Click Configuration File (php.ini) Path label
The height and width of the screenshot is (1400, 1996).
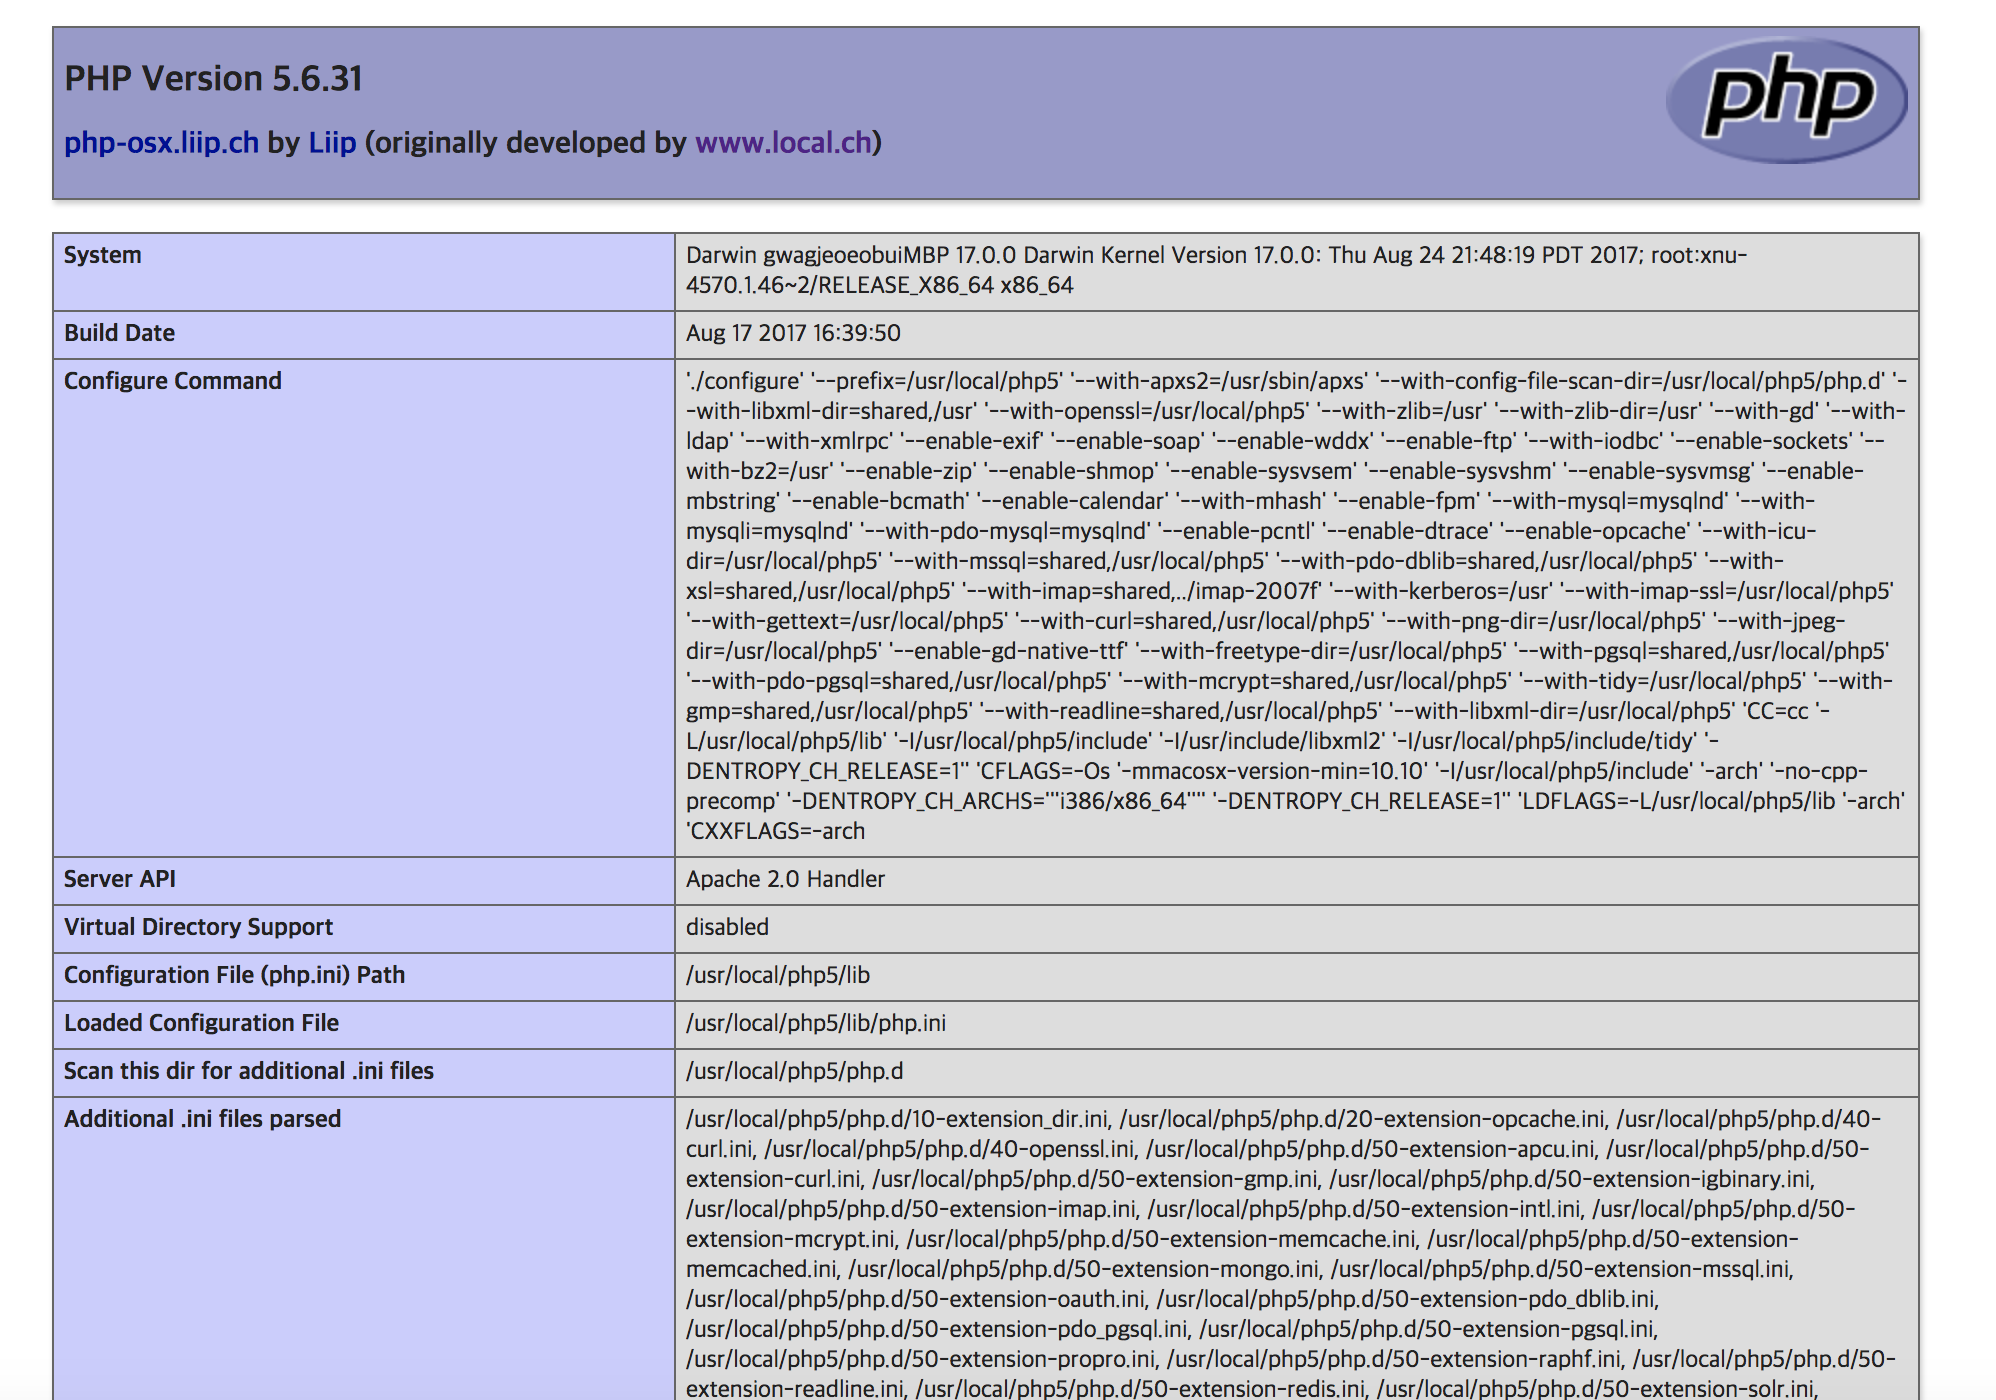coord(234,975)
